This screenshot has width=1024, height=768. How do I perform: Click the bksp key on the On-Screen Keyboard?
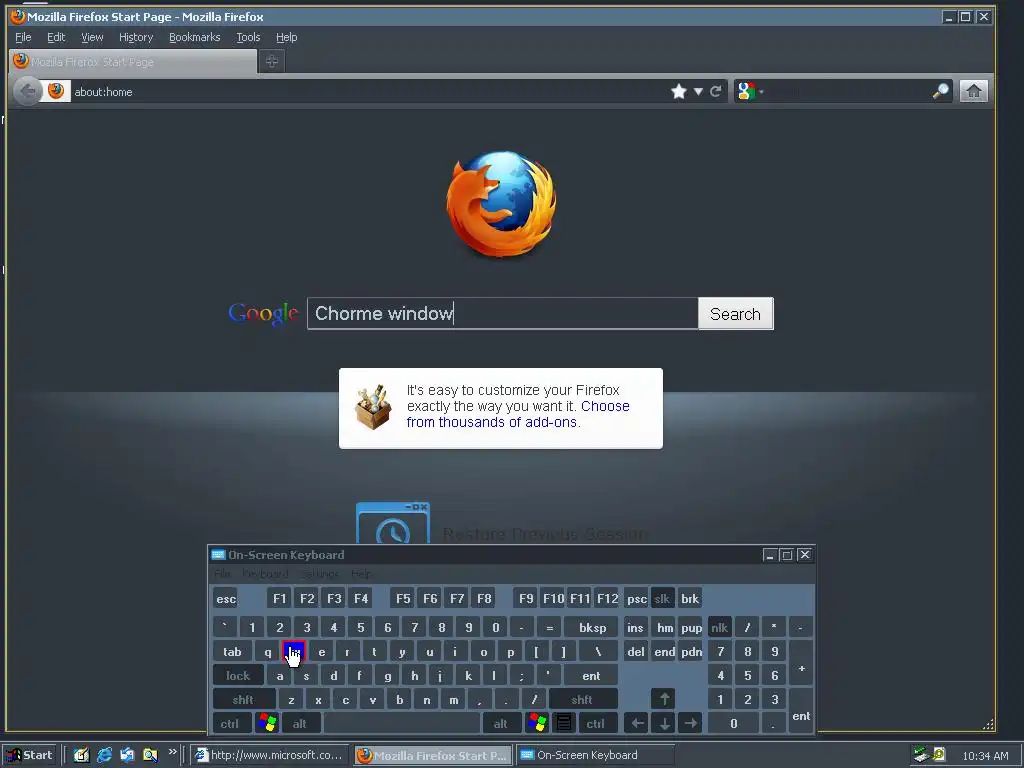[x=592, y=628]
